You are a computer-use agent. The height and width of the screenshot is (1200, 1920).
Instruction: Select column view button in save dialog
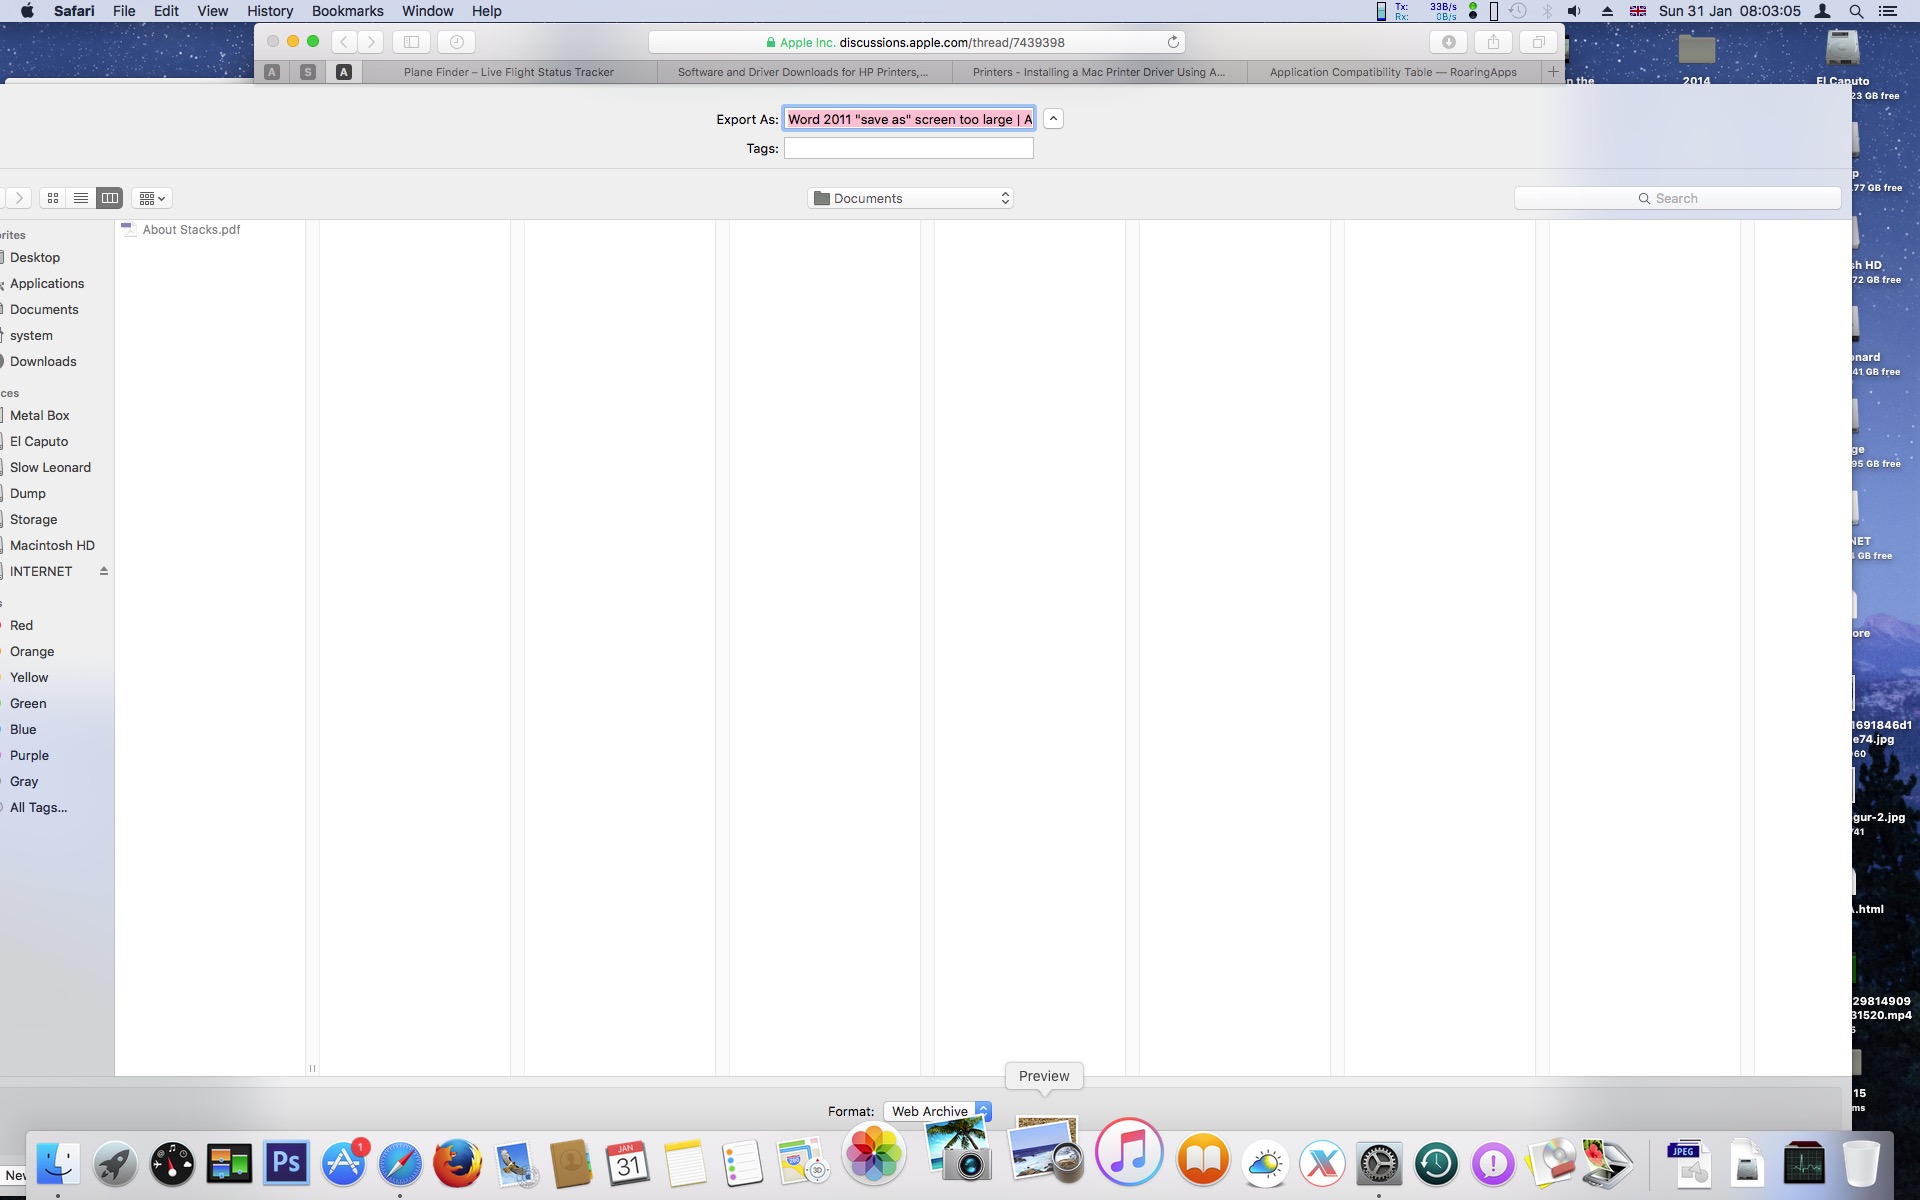tap(109, 198)
